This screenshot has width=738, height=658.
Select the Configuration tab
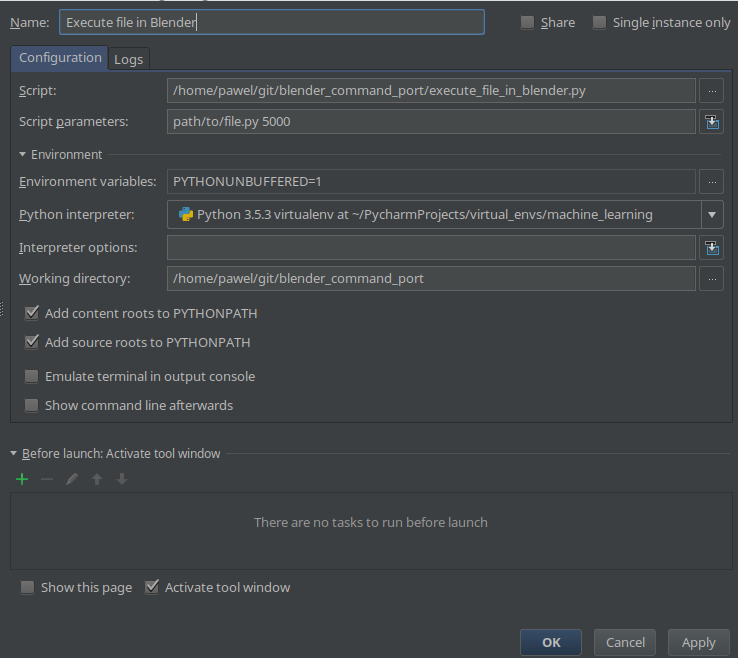tap(60, 58)
